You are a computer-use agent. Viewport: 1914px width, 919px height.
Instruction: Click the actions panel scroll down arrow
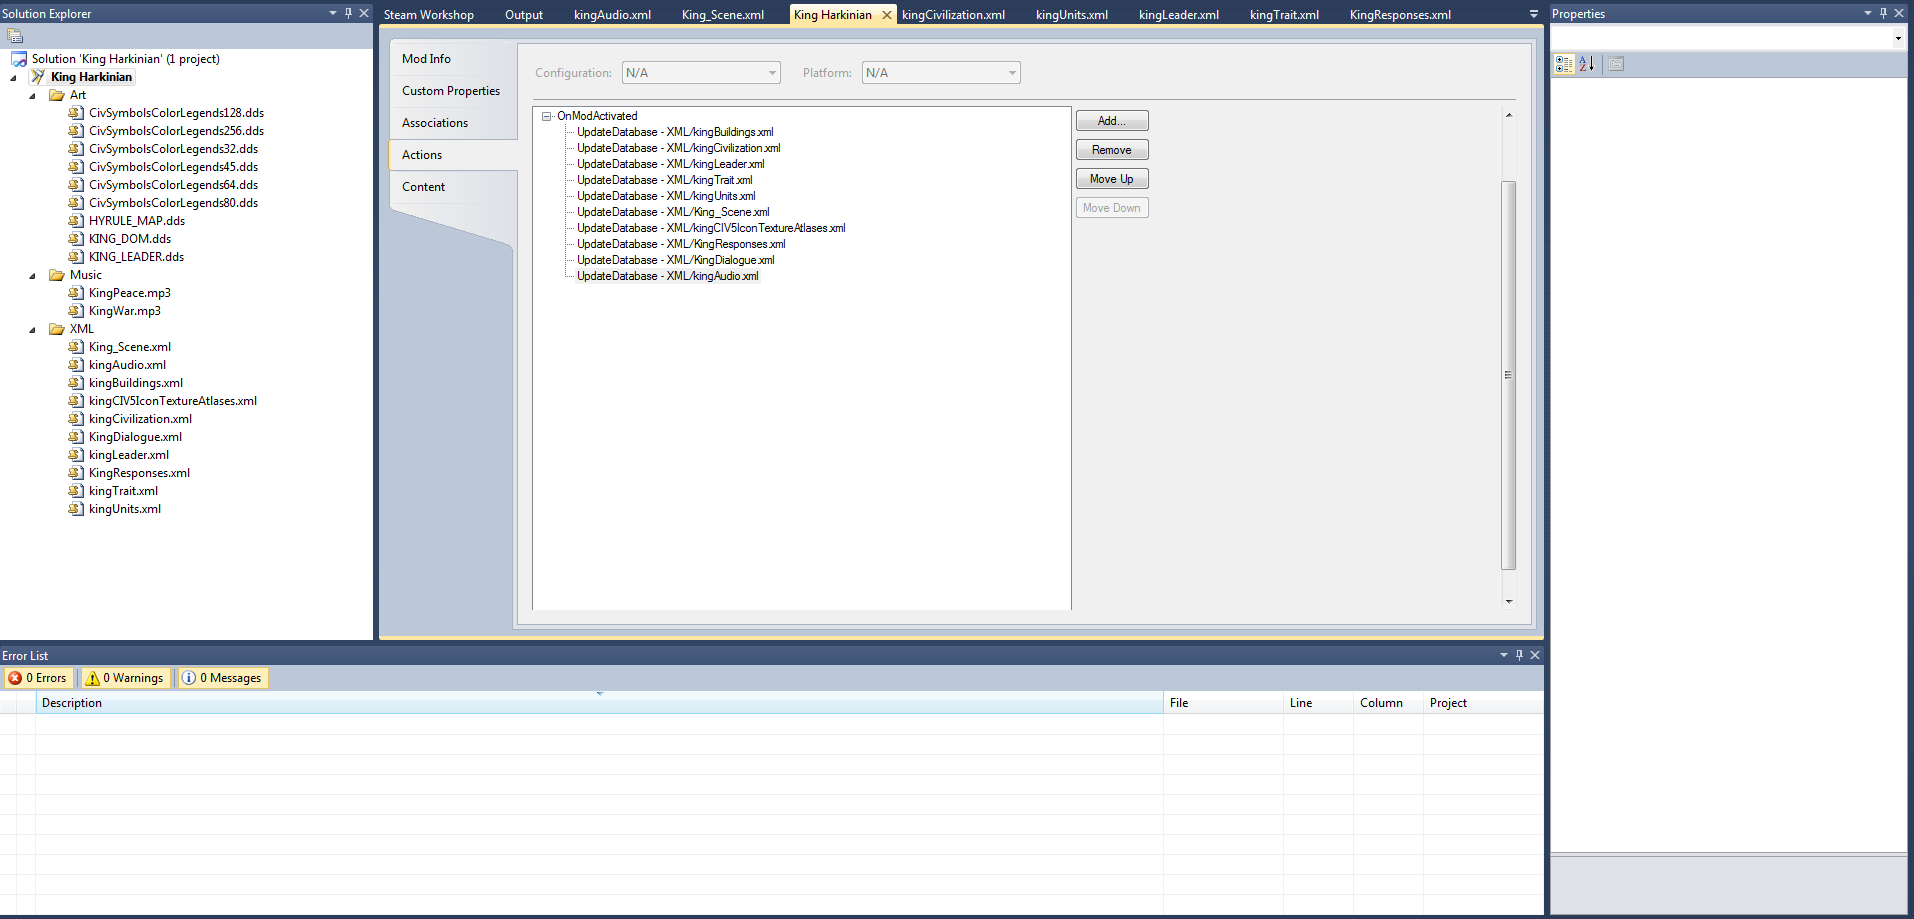[x=1508, y=601]
